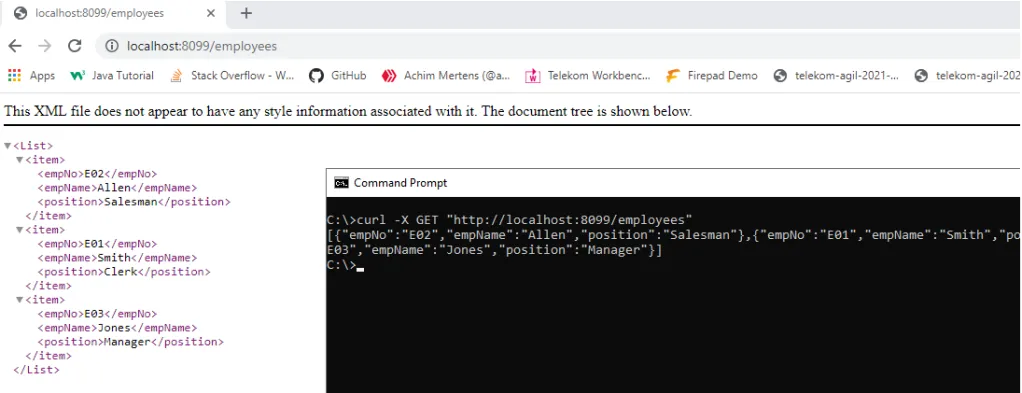The height and width of the screenshot is (393, 1022).
Task: Open the Firepad Demo bookmark
Action: (x=712, y=76)
